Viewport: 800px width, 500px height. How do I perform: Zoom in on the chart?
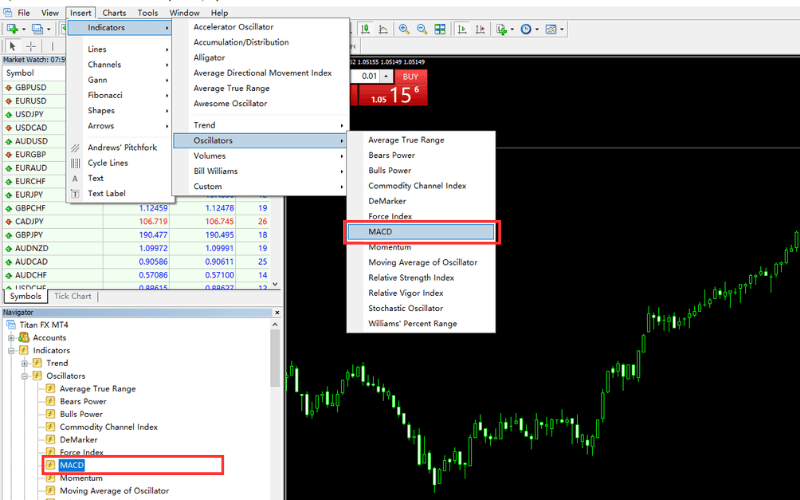[x=404, y=29]
